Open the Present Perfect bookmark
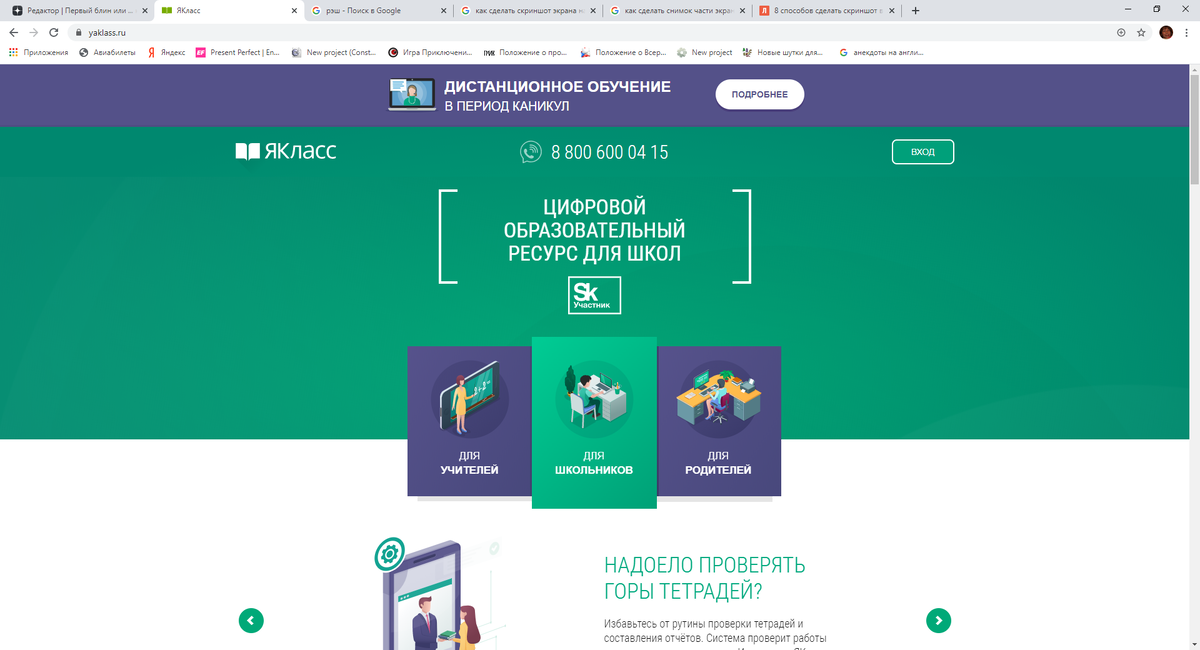Viewport: 1200px width, 650px height. [x=238, y=52]
